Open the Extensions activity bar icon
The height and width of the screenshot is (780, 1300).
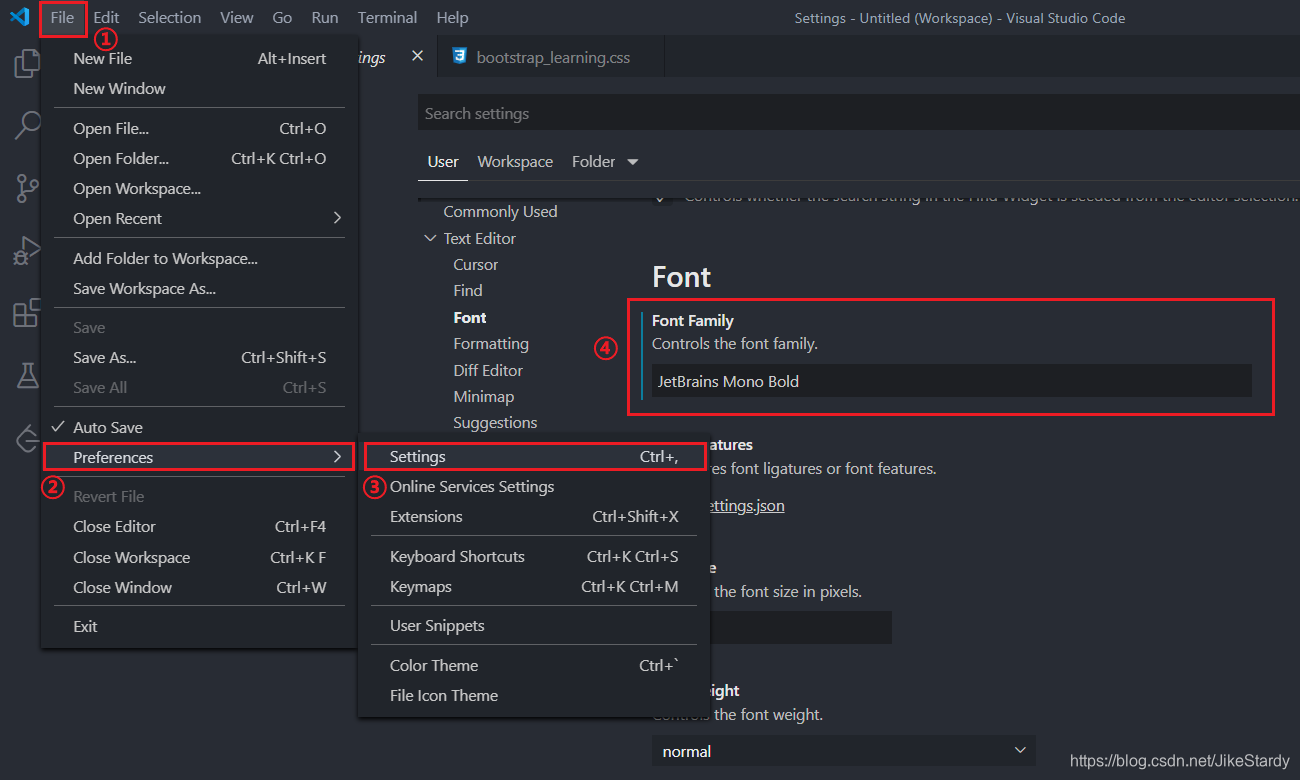click(26, 313)
